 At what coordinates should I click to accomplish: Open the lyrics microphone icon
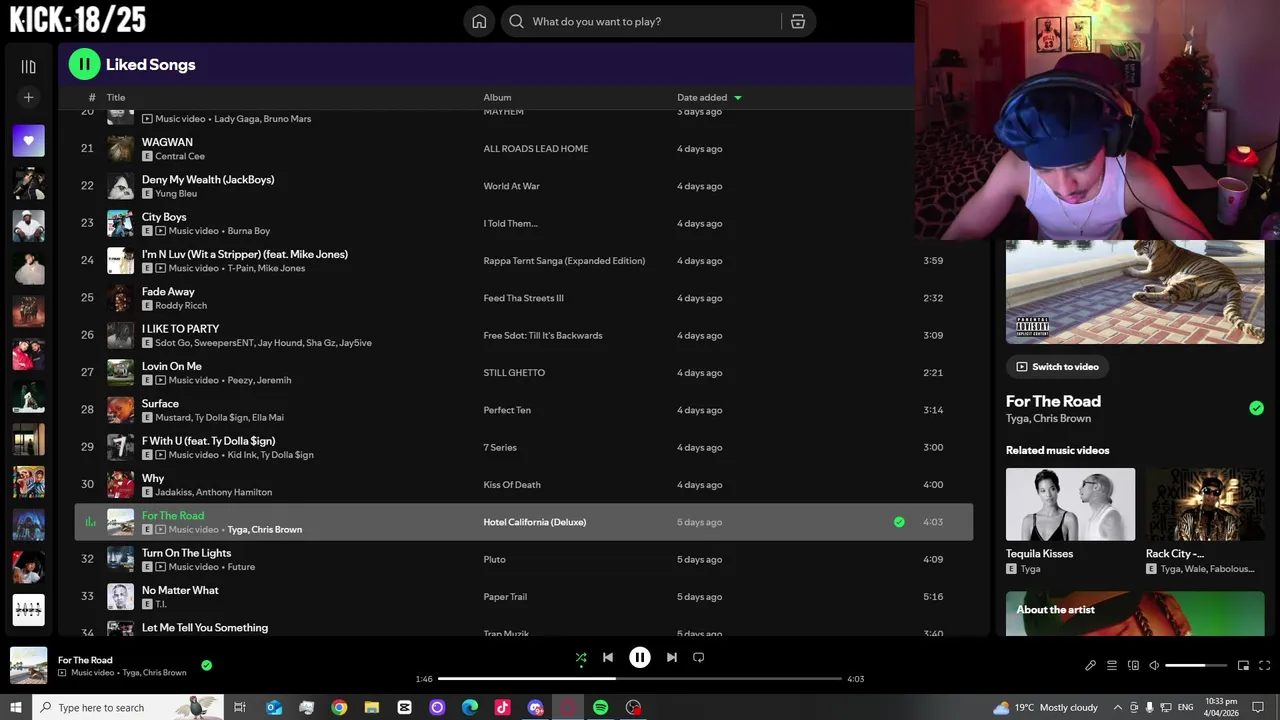click(1090, 665)
